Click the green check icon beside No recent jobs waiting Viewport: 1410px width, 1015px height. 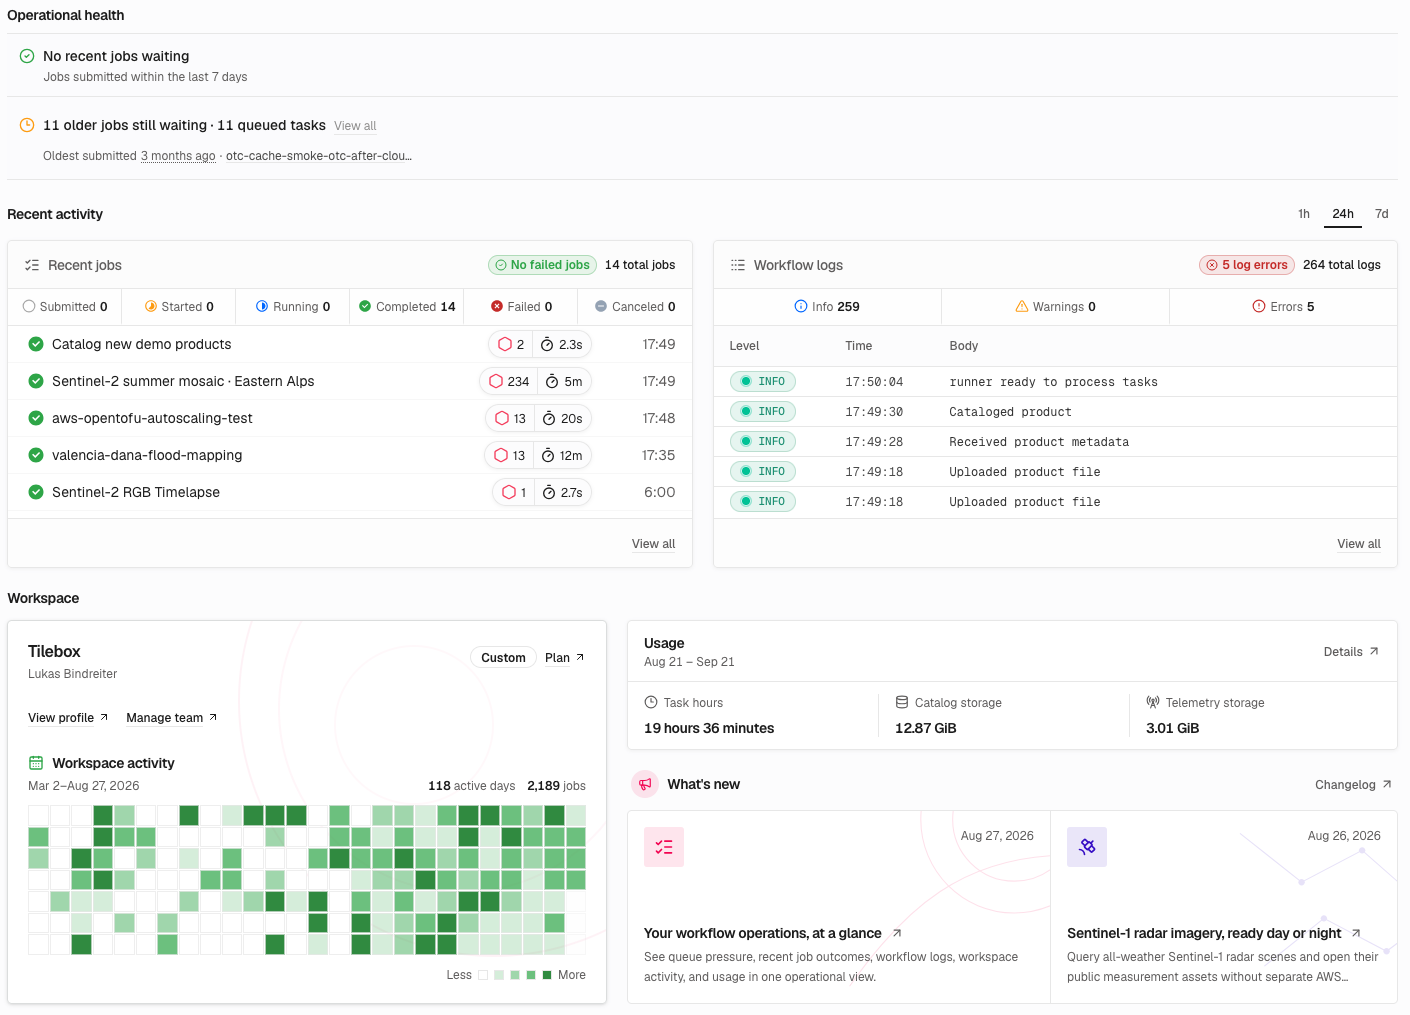(x=27, y=56)
